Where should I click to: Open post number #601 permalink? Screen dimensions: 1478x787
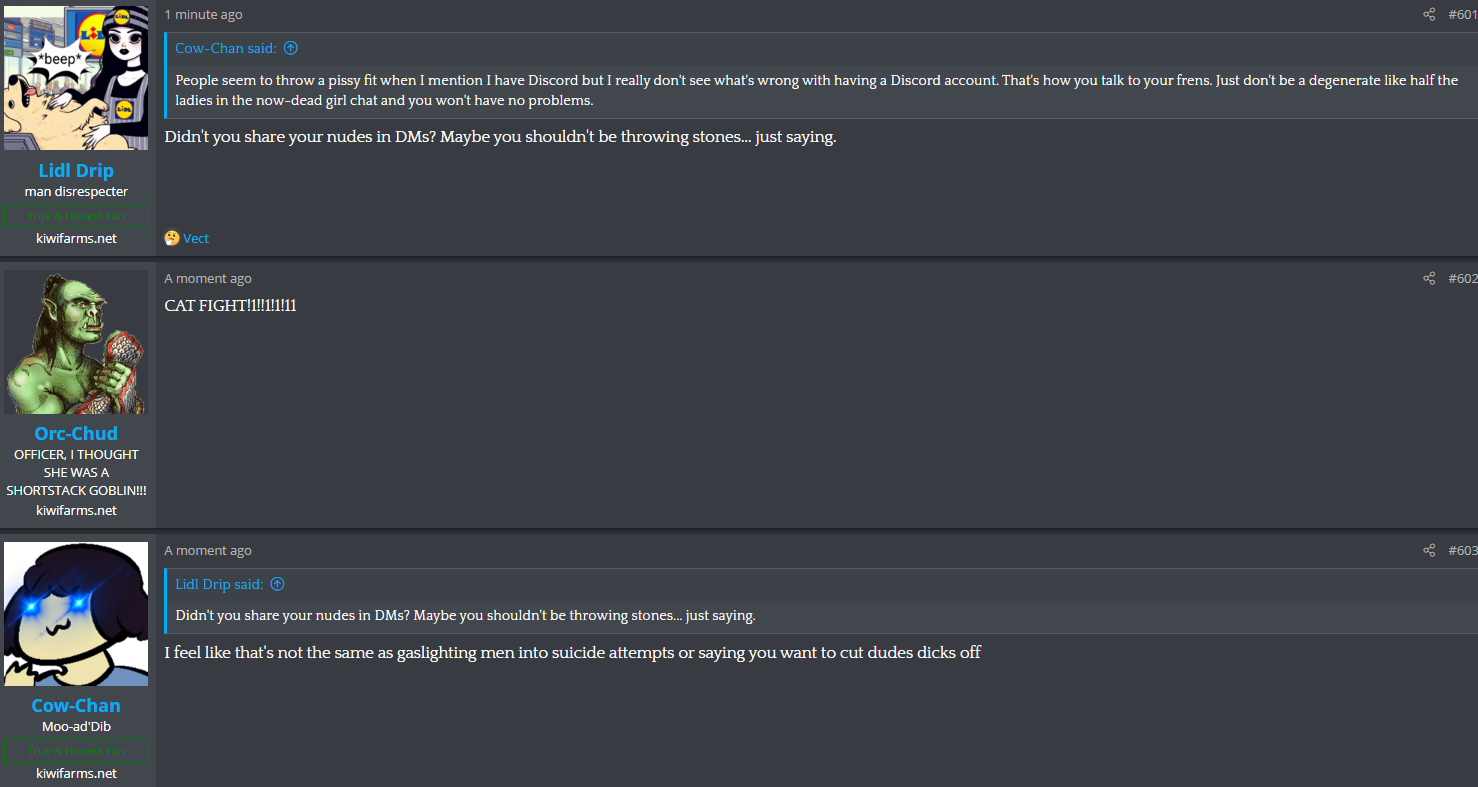tap(1462, 14)
